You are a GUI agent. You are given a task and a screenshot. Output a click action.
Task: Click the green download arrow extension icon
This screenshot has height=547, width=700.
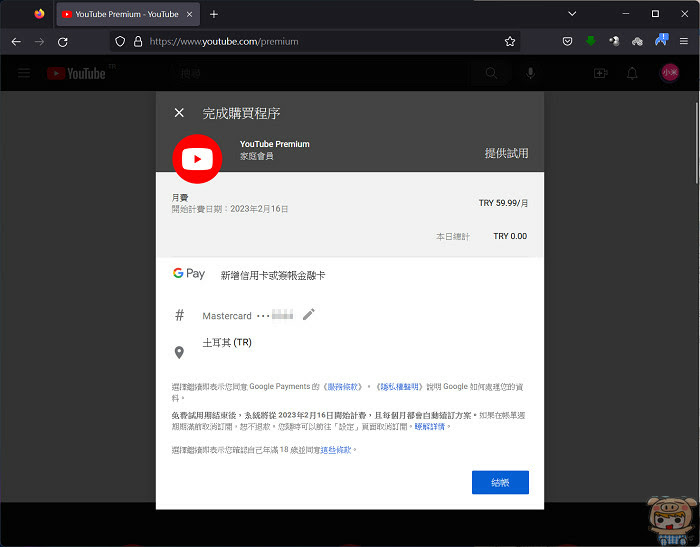coord(591,41)
